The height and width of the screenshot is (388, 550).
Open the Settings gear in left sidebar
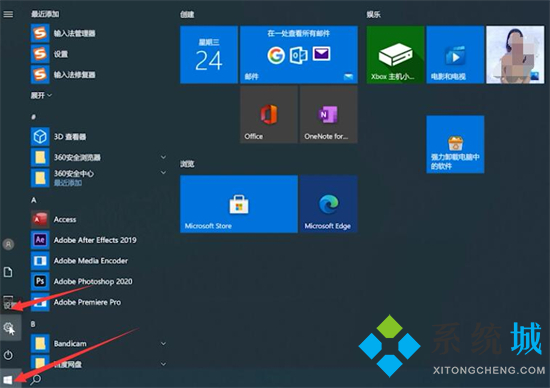[9, 328]
